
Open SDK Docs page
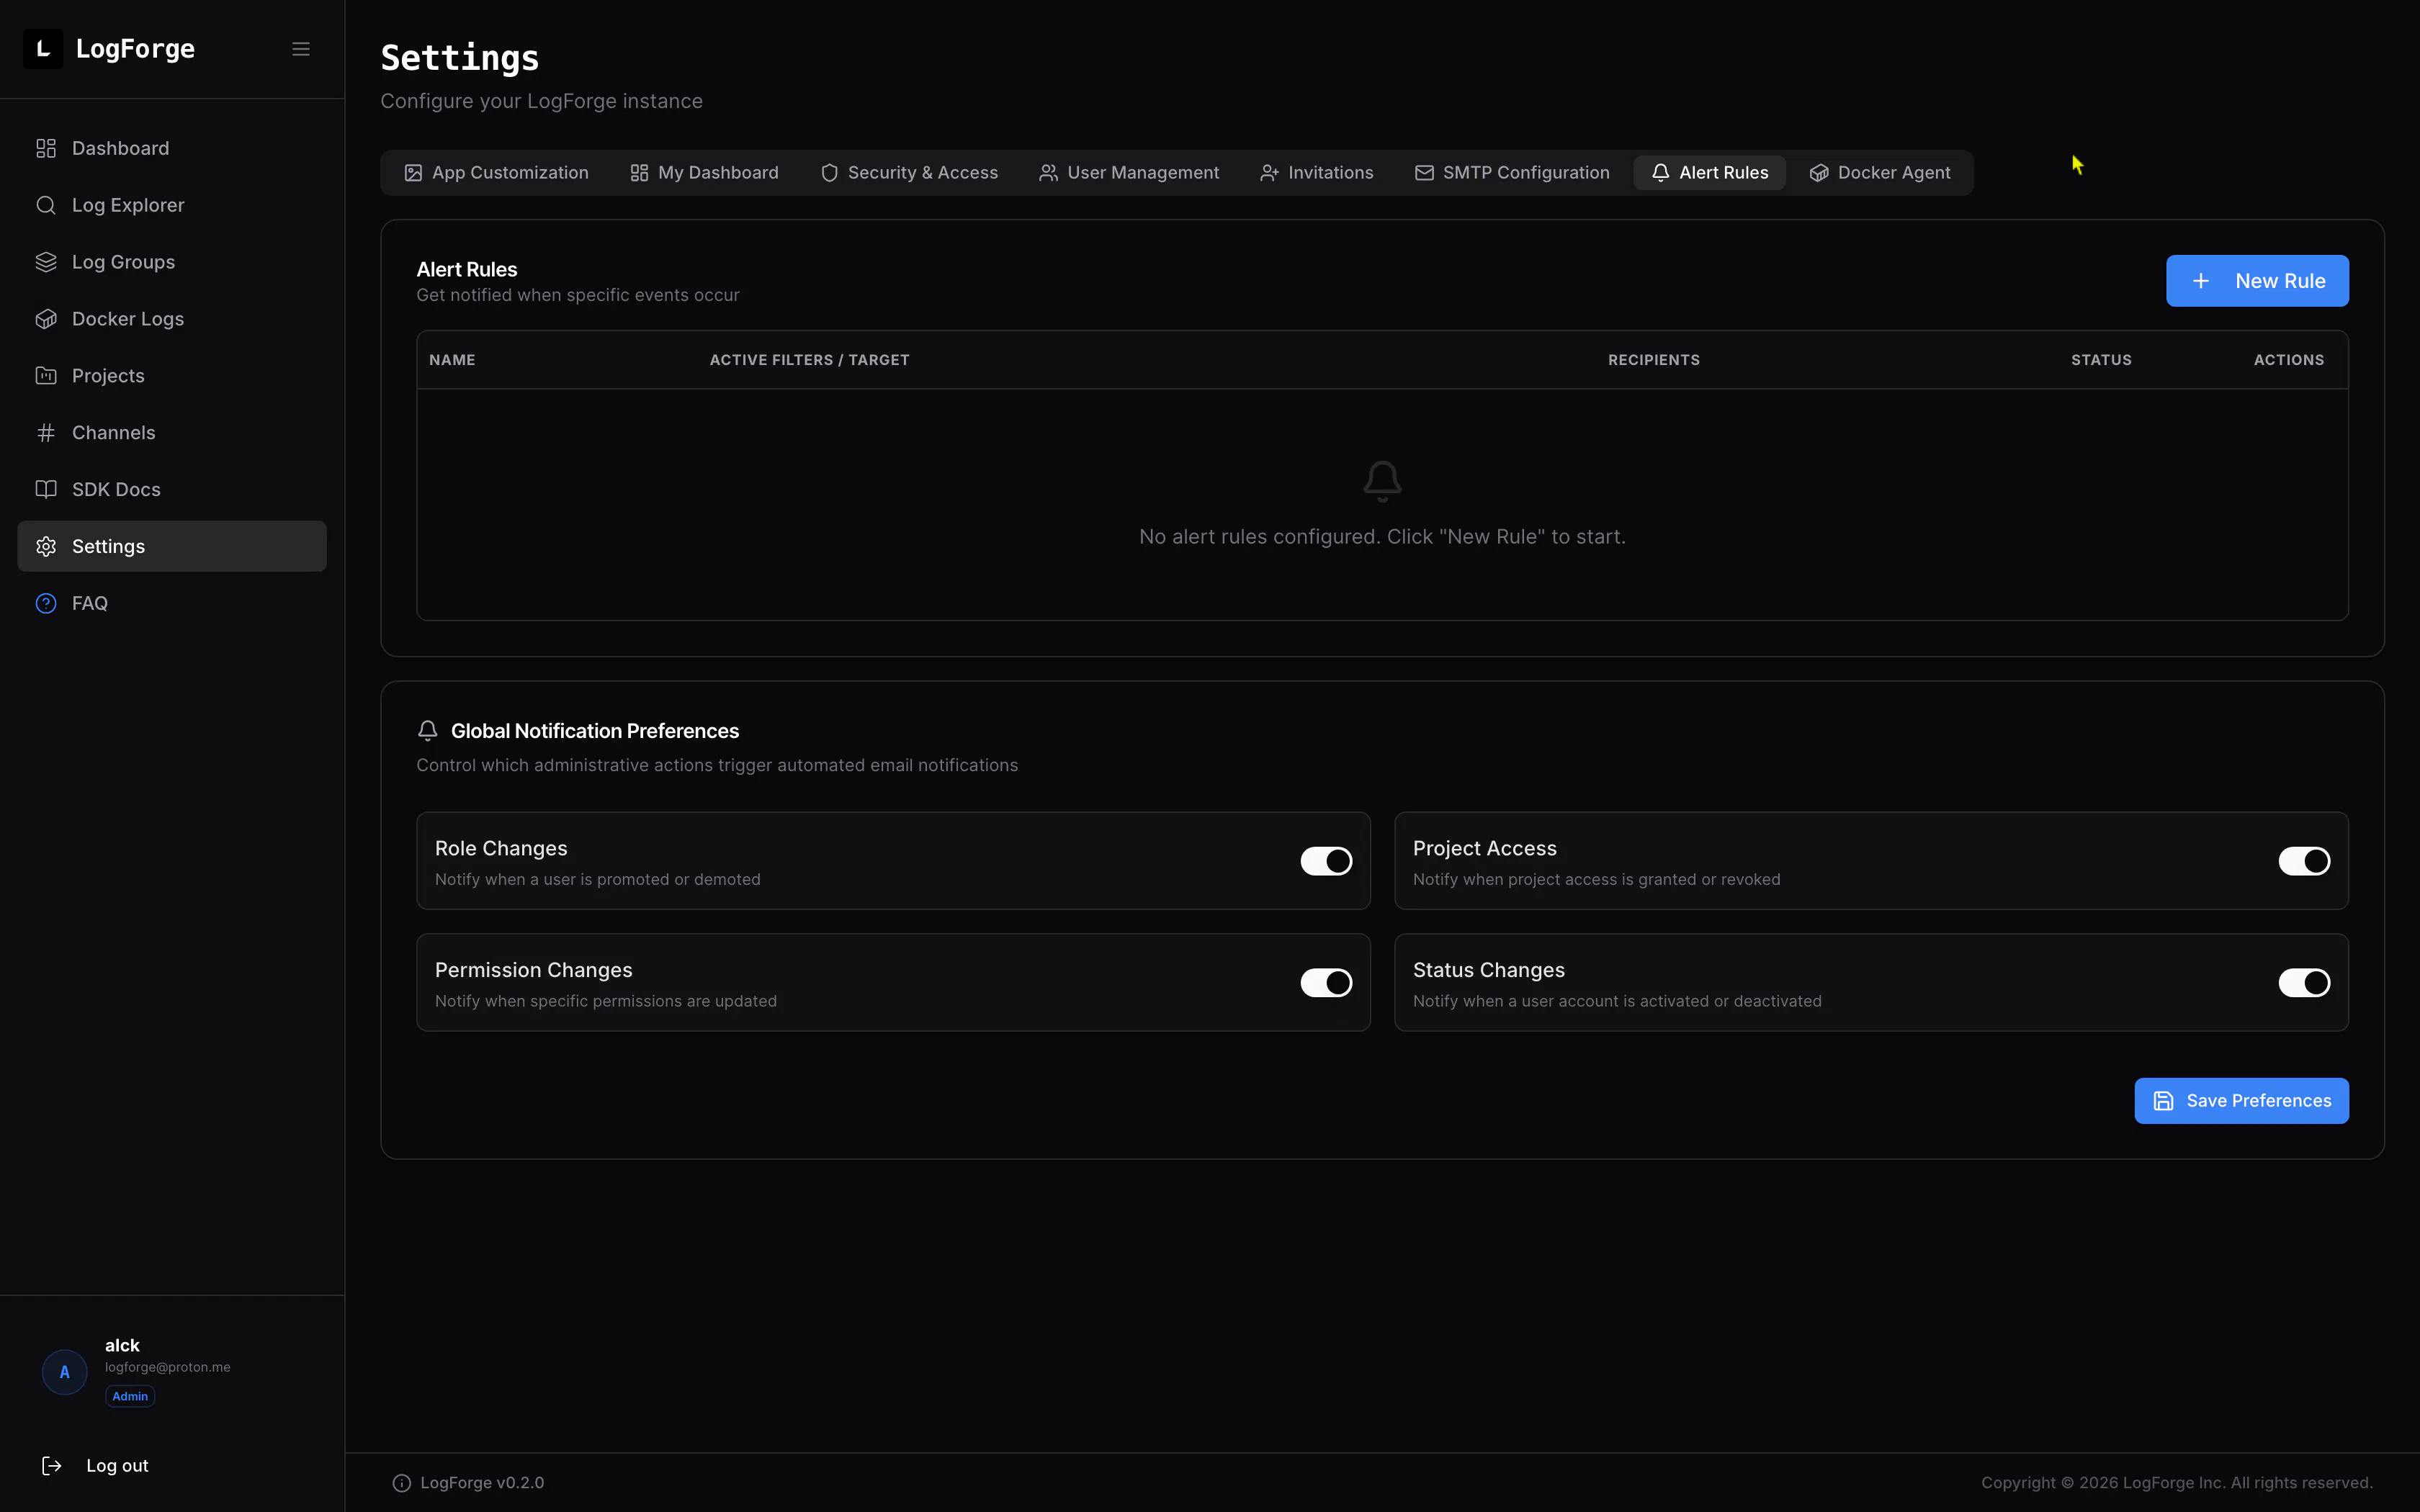[172, 490]
